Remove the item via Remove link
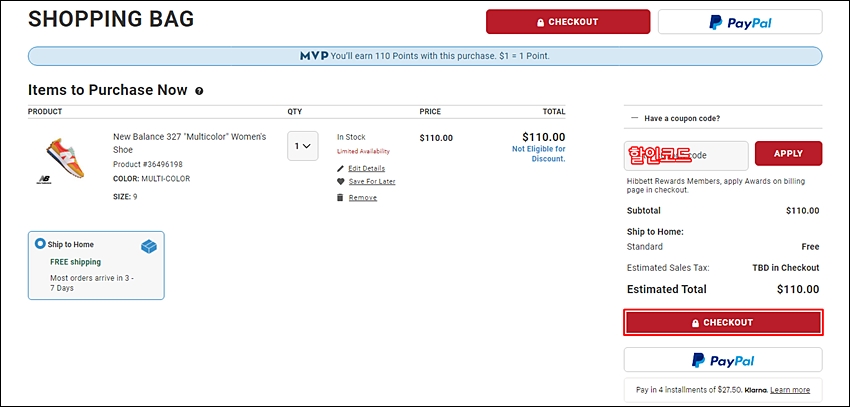This screenshot has height=407, width=850. tap(363, 198)
